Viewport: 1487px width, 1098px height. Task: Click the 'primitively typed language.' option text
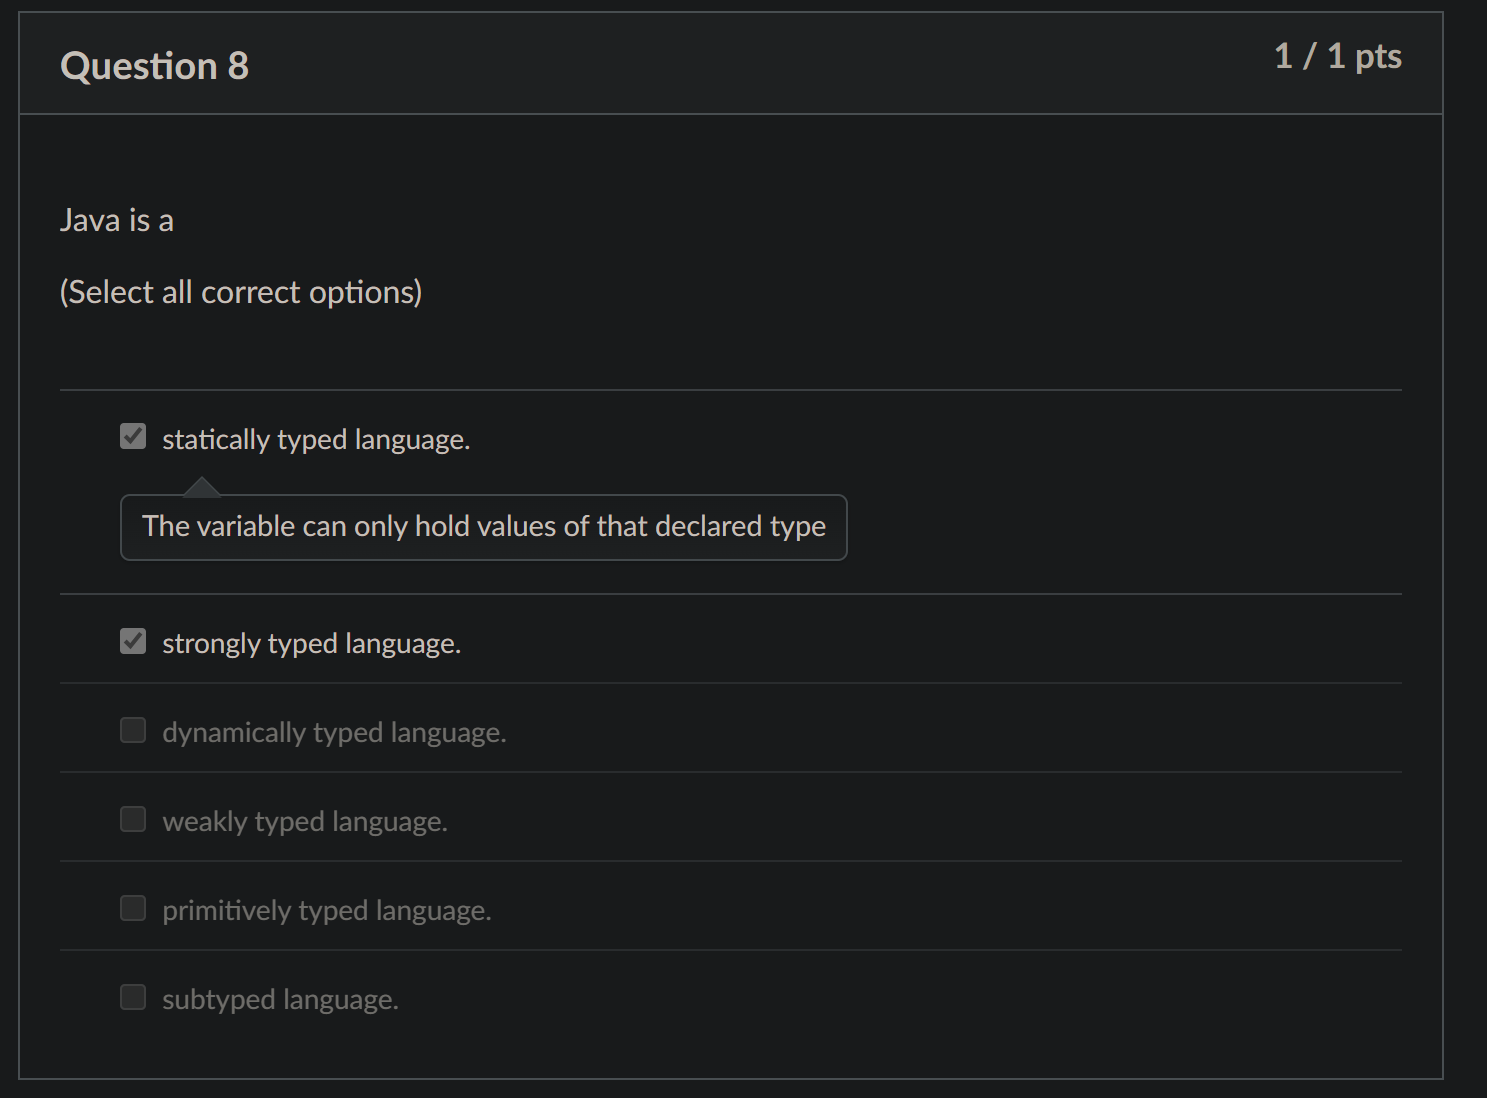(327, 910)
